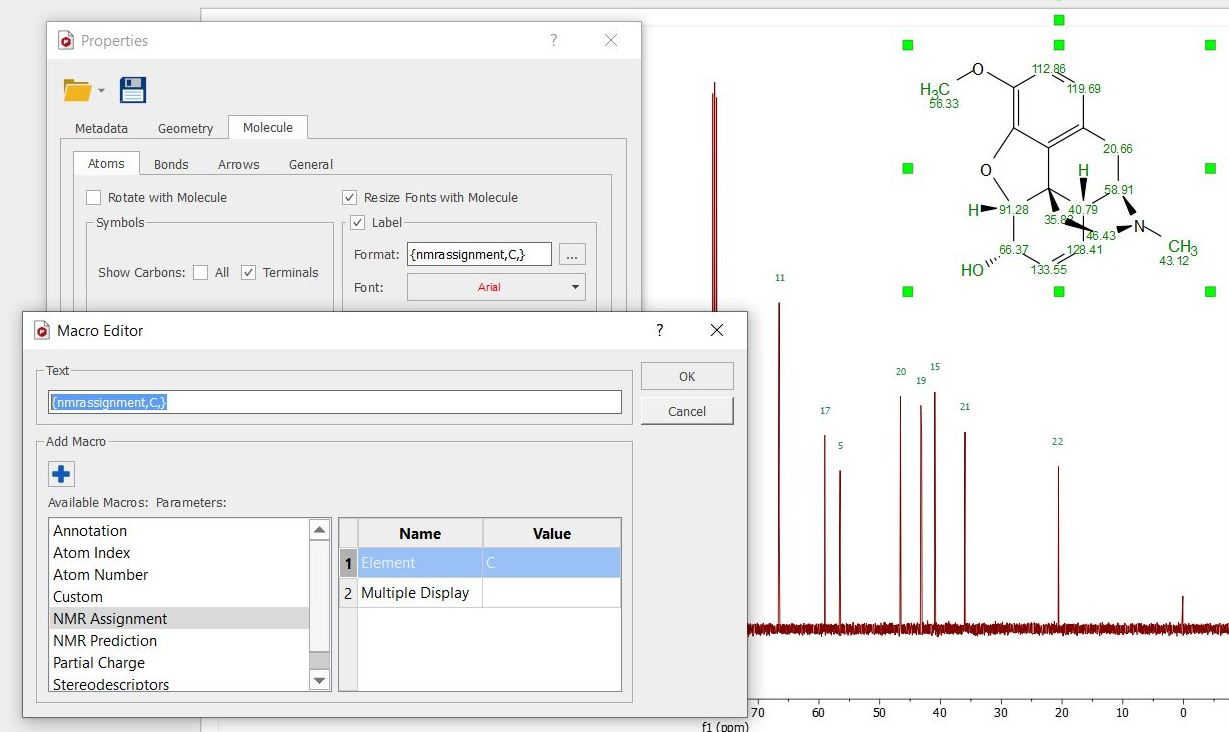
Task: Click the Value column header
Action: point(551,533)
